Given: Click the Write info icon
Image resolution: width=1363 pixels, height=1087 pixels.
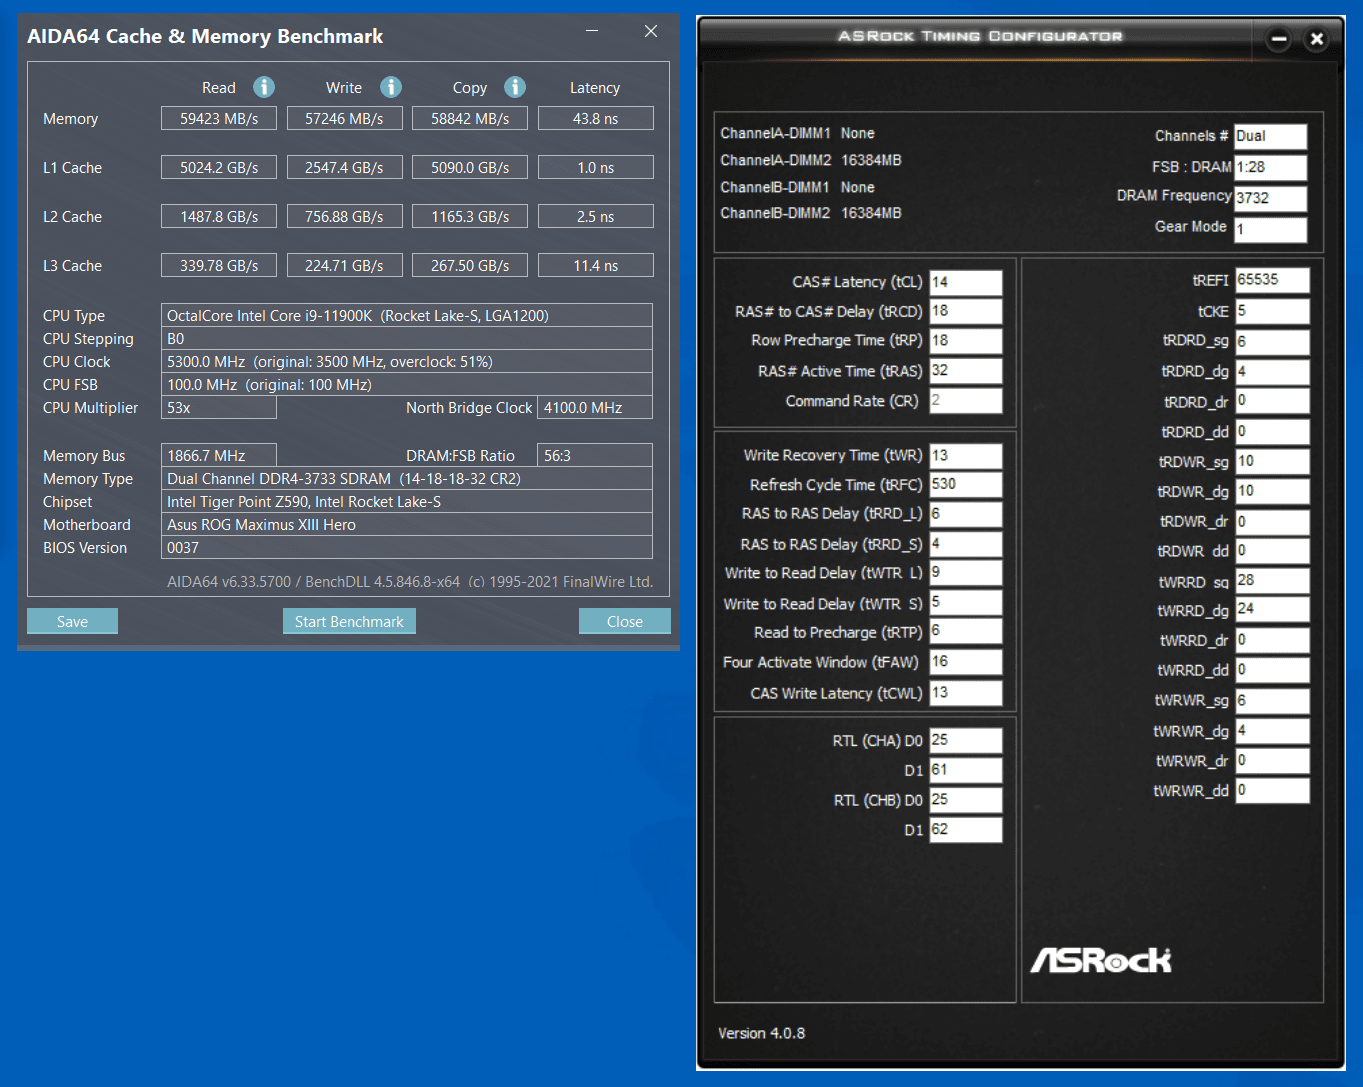Looking at the screenshot, I should 391,87.
